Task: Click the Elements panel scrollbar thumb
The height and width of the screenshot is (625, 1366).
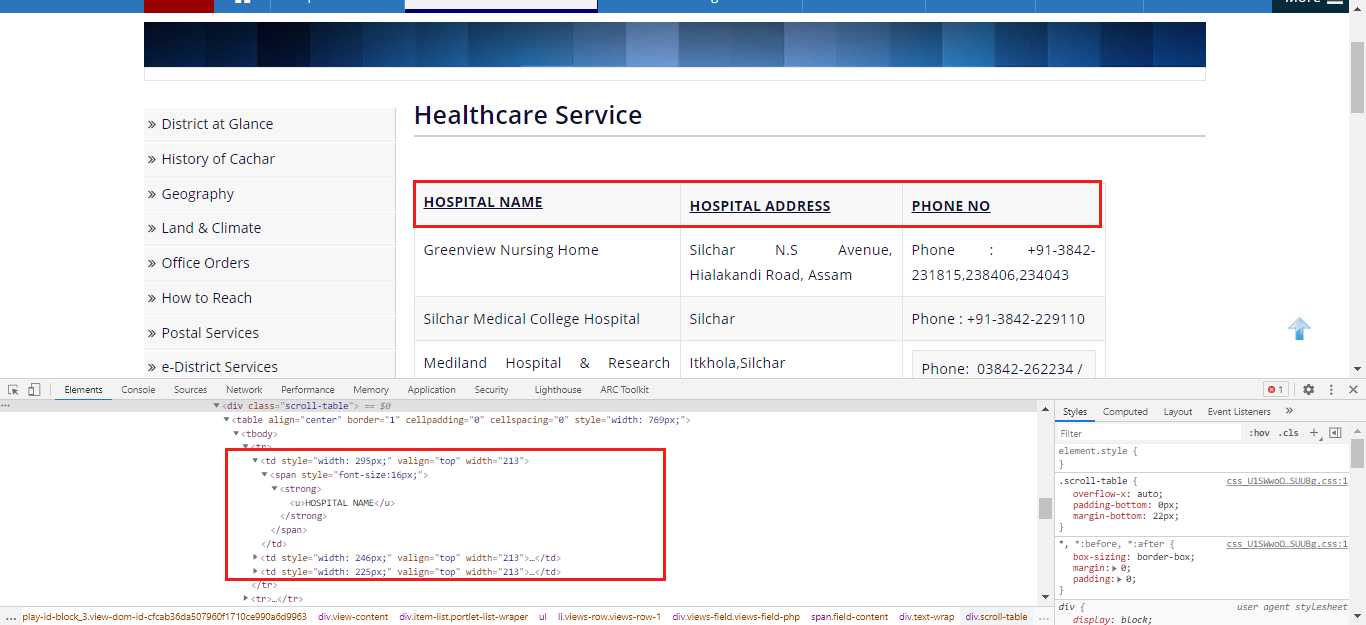Action: click(x=1045, y=508)
